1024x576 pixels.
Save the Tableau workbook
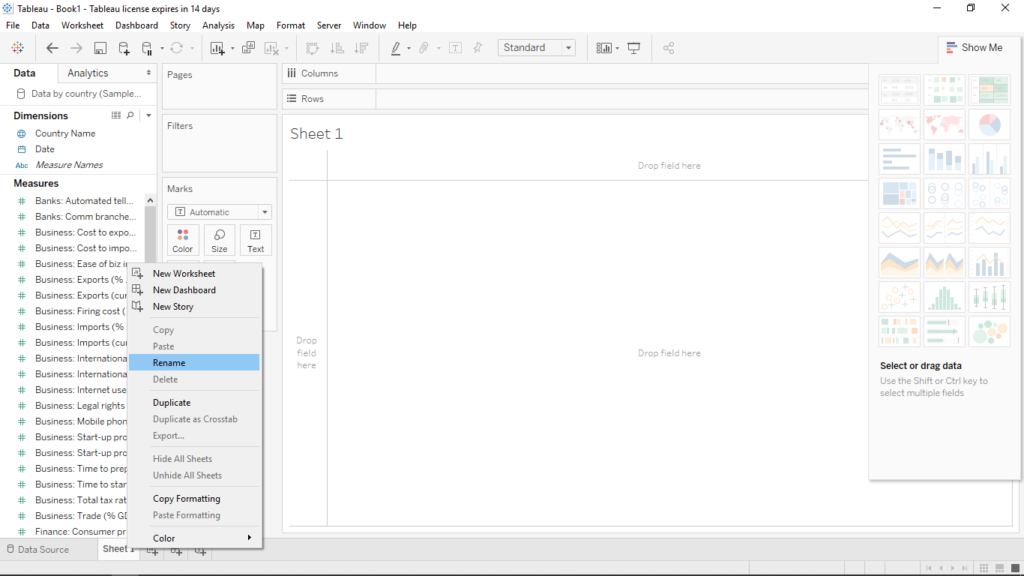coord(99,47)
